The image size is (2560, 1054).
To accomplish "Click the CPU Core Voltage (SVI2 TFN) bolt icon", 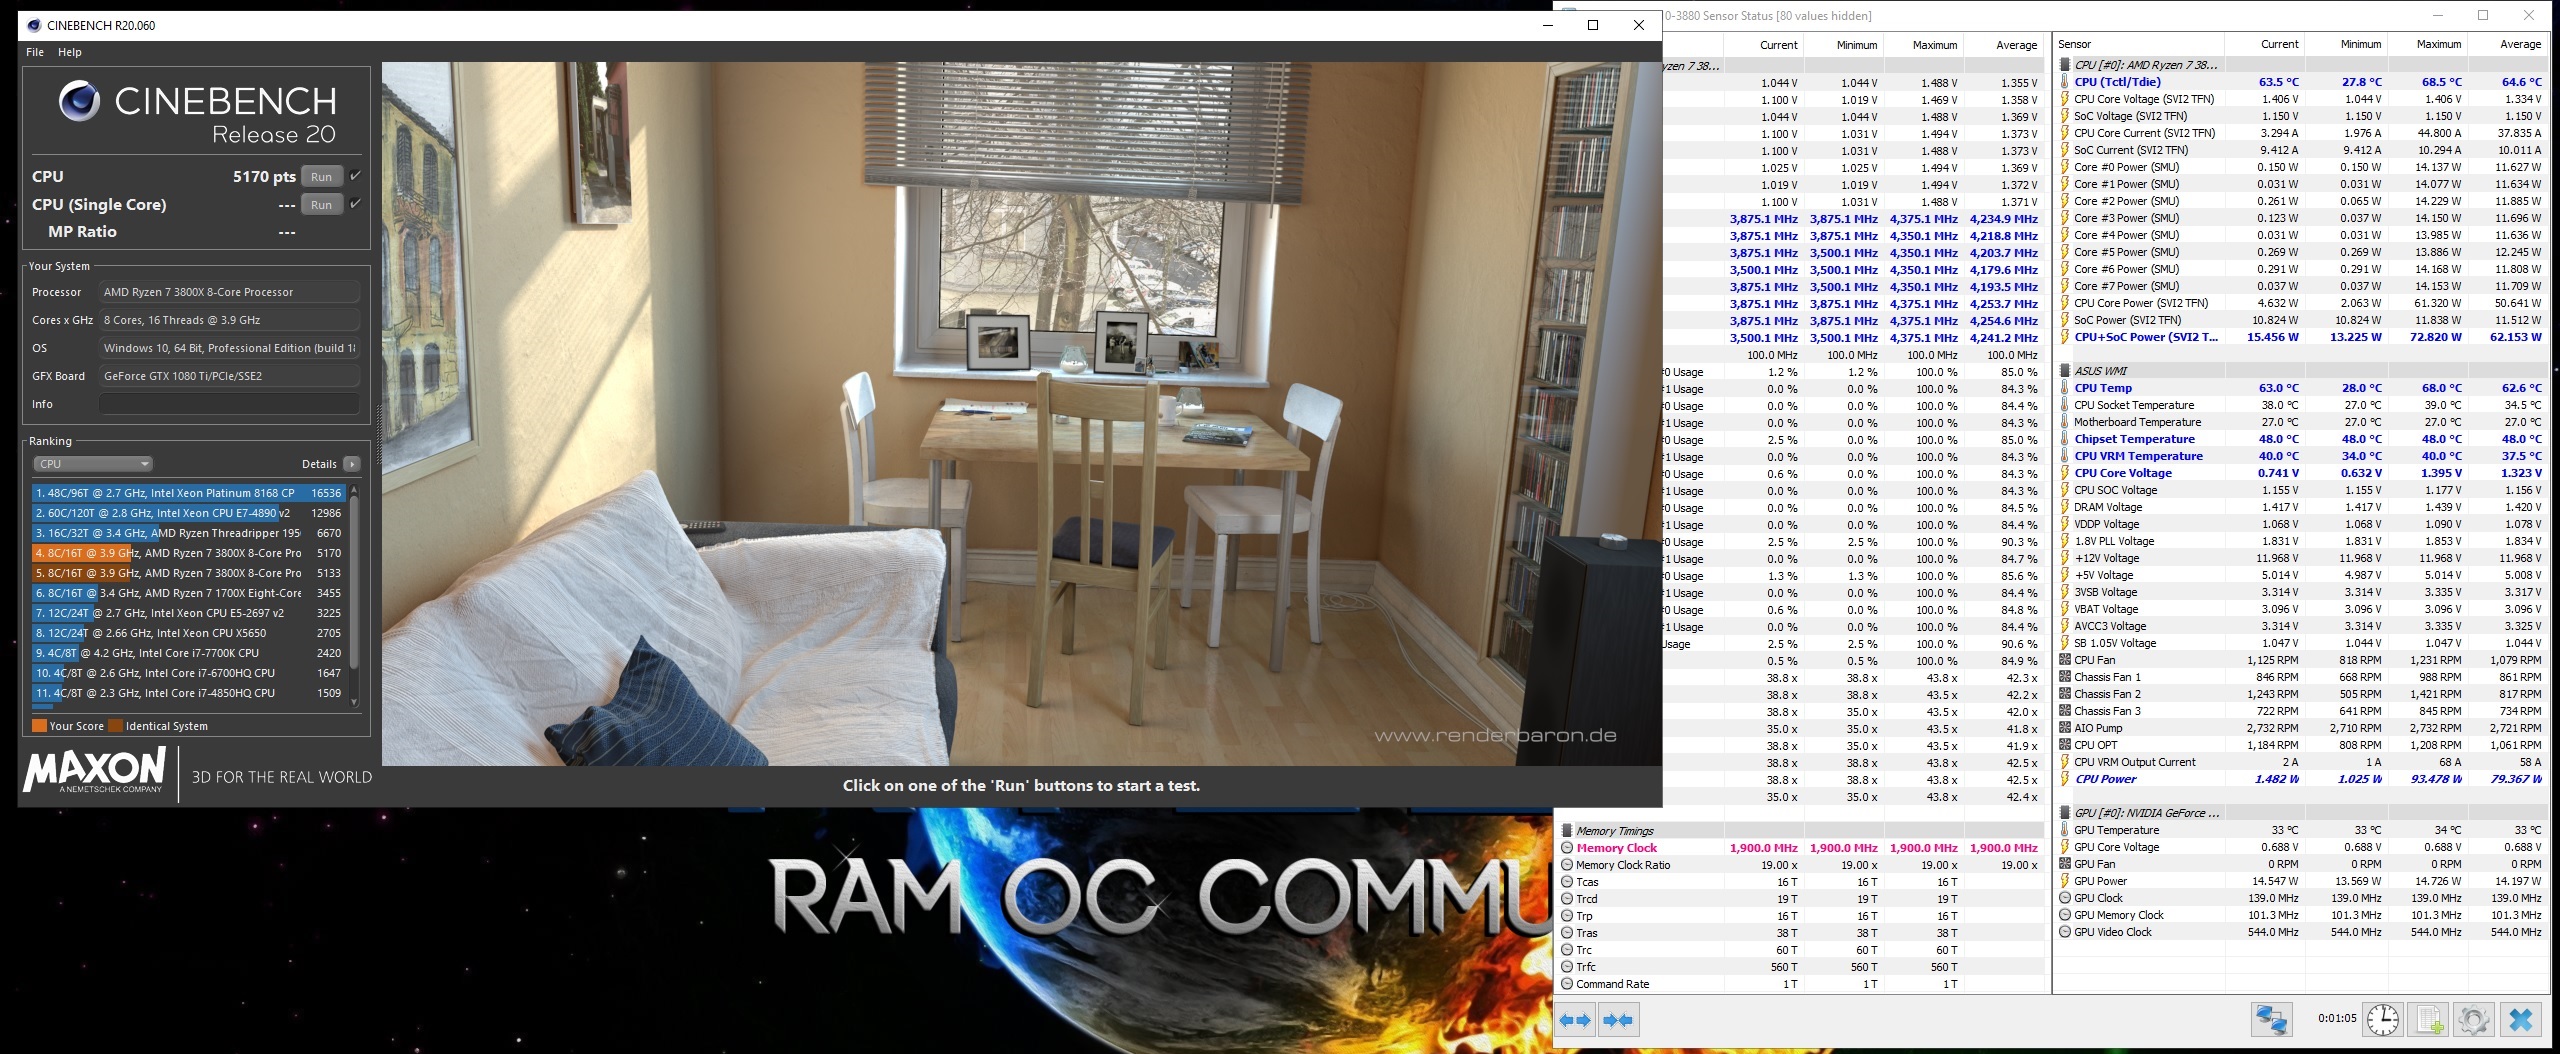I will [x=2065, y=99].
